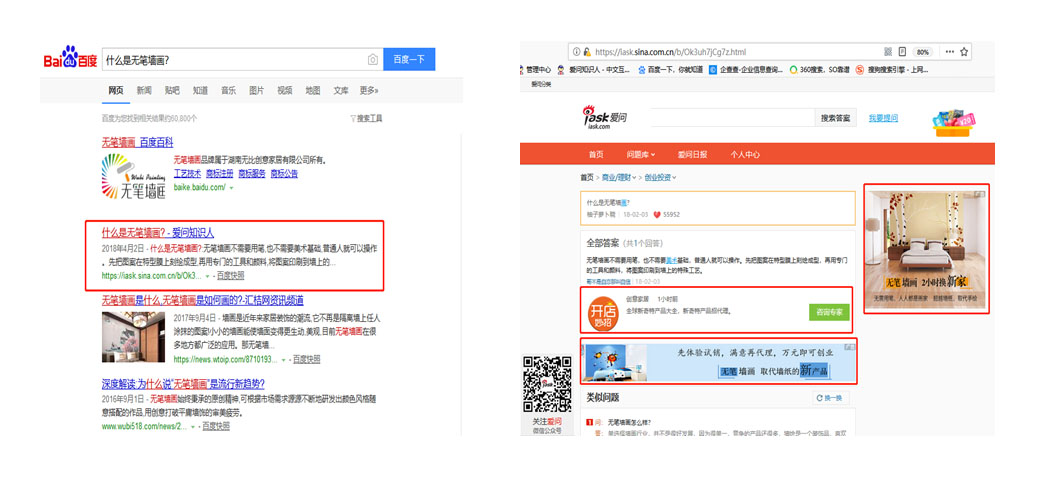This screenshot has width=1044, height=477.
Task: Open the 企查查 bookmark
Action: coord(746,69)
